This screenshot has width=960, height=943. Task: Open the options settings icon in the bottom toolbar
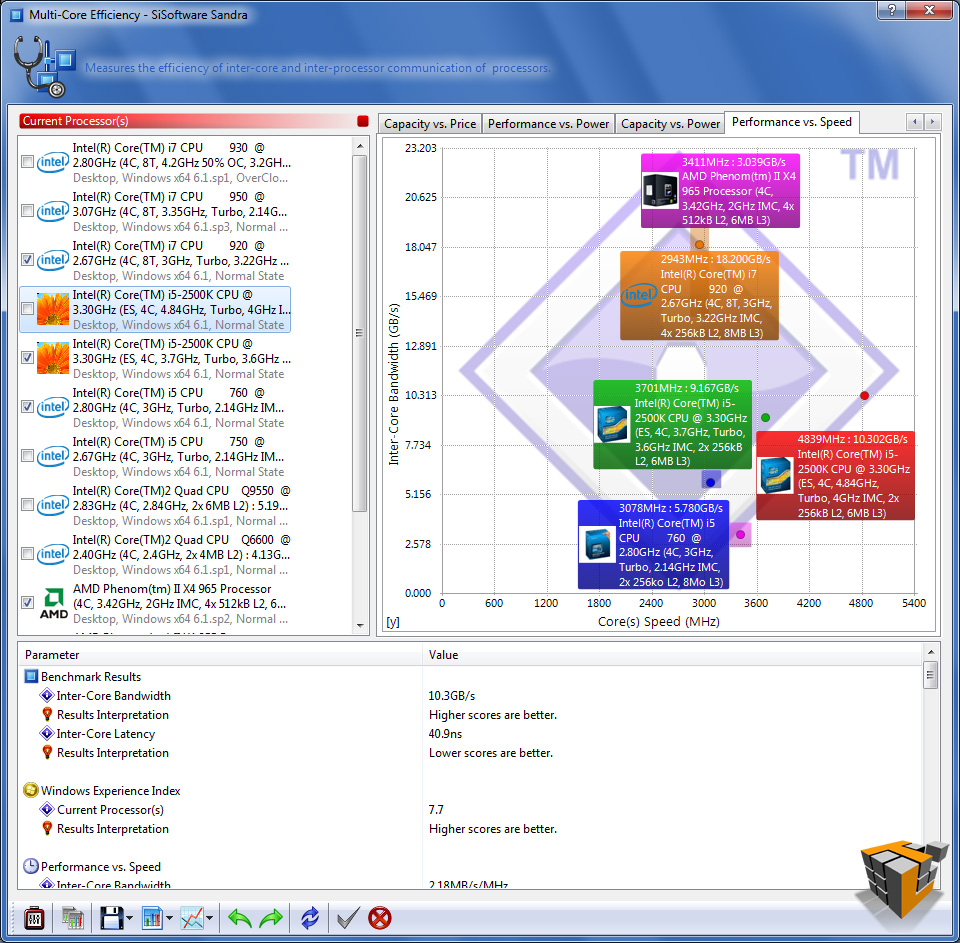point(34,918)
